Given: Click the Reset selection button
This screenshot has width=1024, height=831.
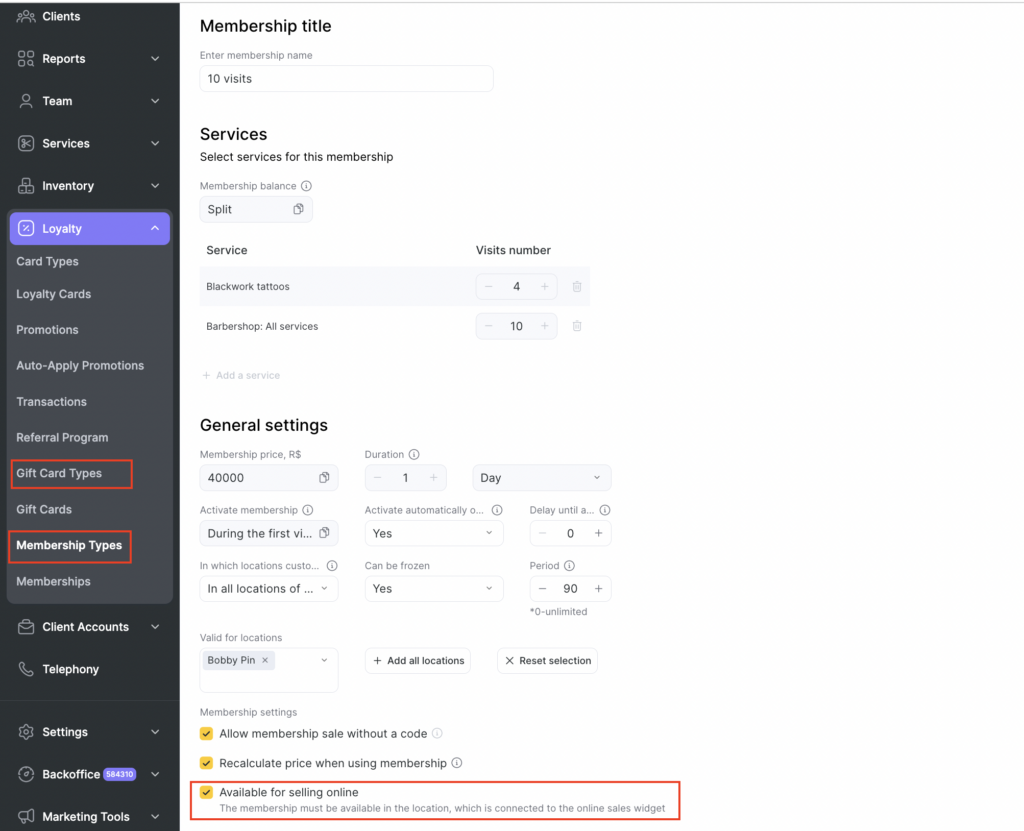Looking at the screenshot, I should (x=547, y=661).
